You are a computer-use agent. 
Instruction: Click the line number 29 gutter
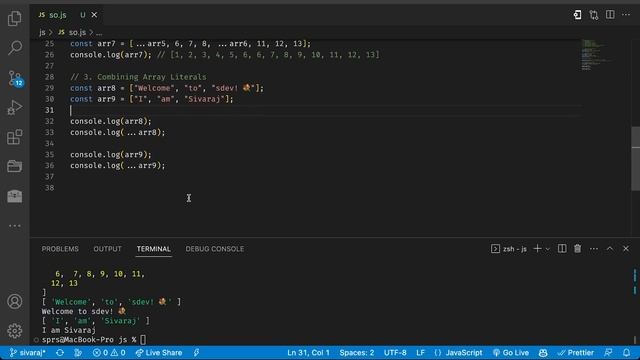pyautogui.click(x=49, y=88)
